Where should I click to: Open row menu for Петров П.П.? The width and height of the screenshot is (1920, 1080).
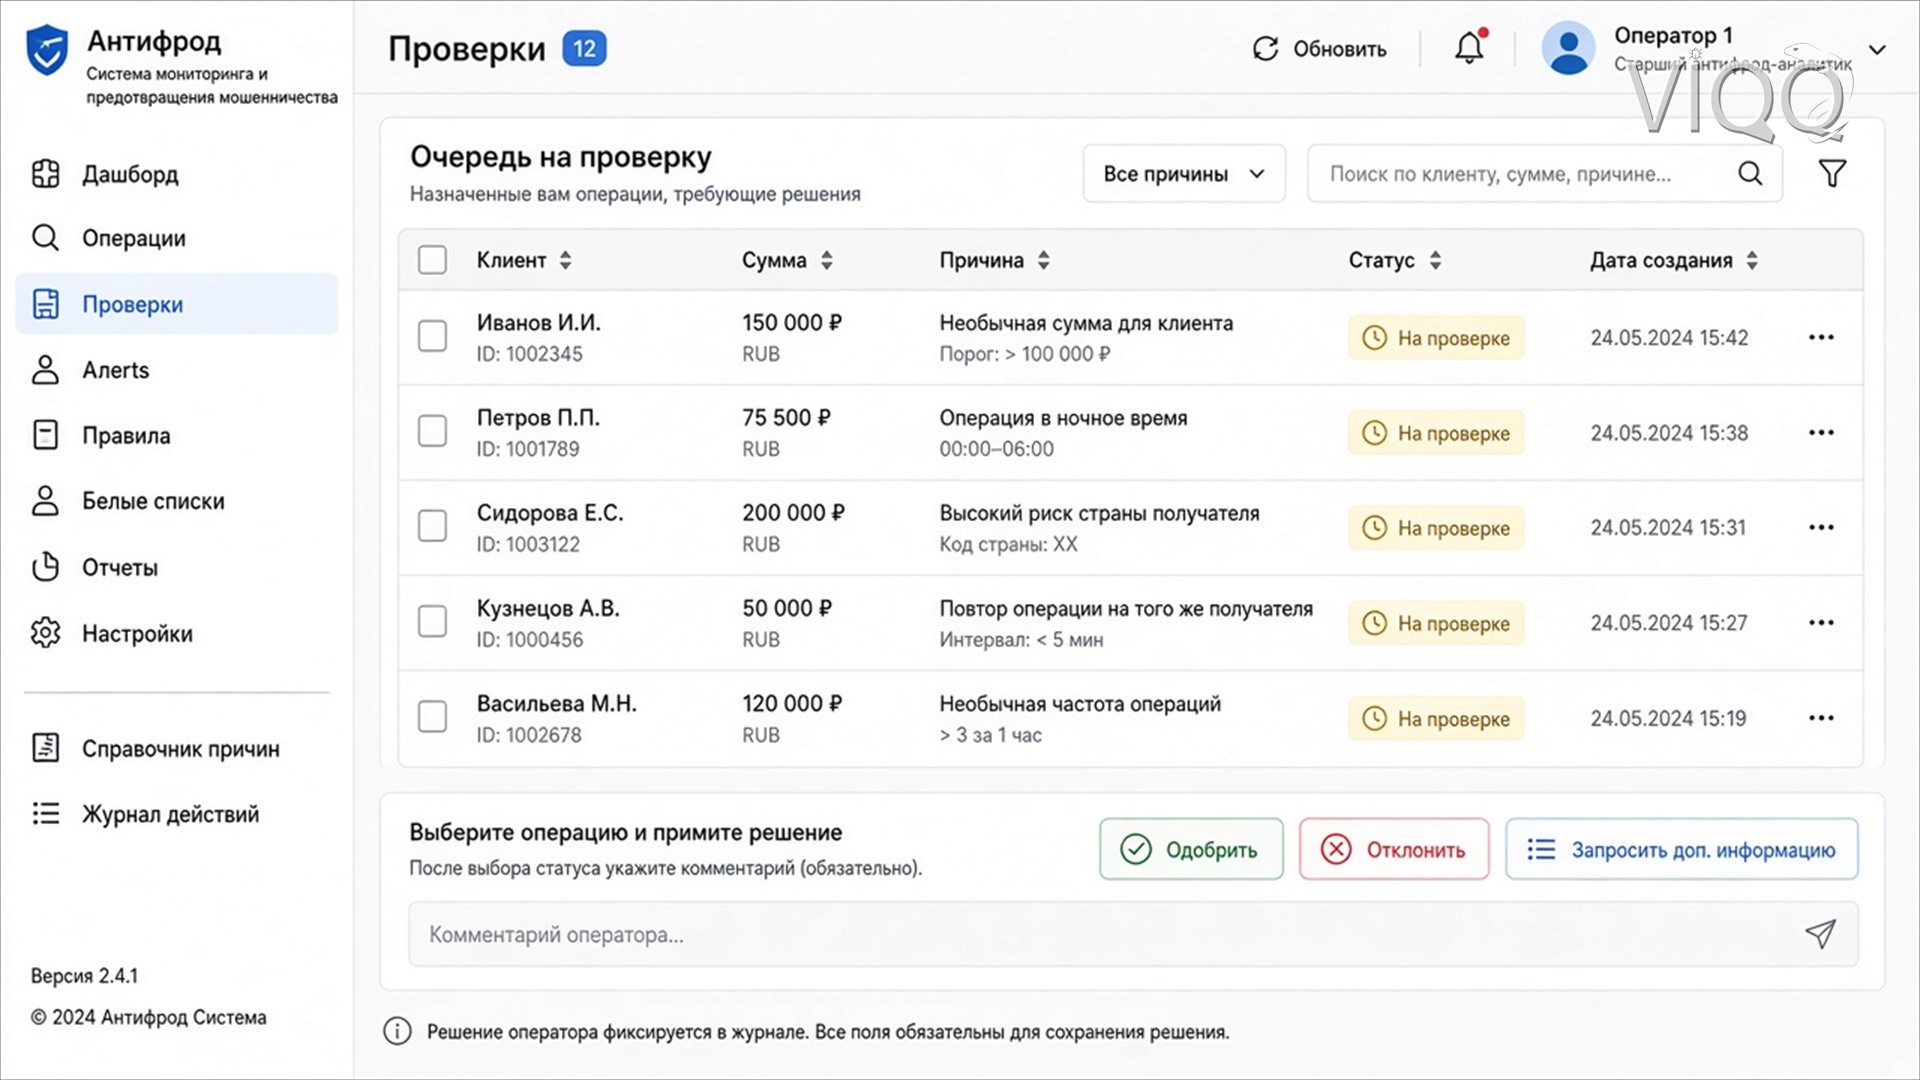(x=1821, y=433)
